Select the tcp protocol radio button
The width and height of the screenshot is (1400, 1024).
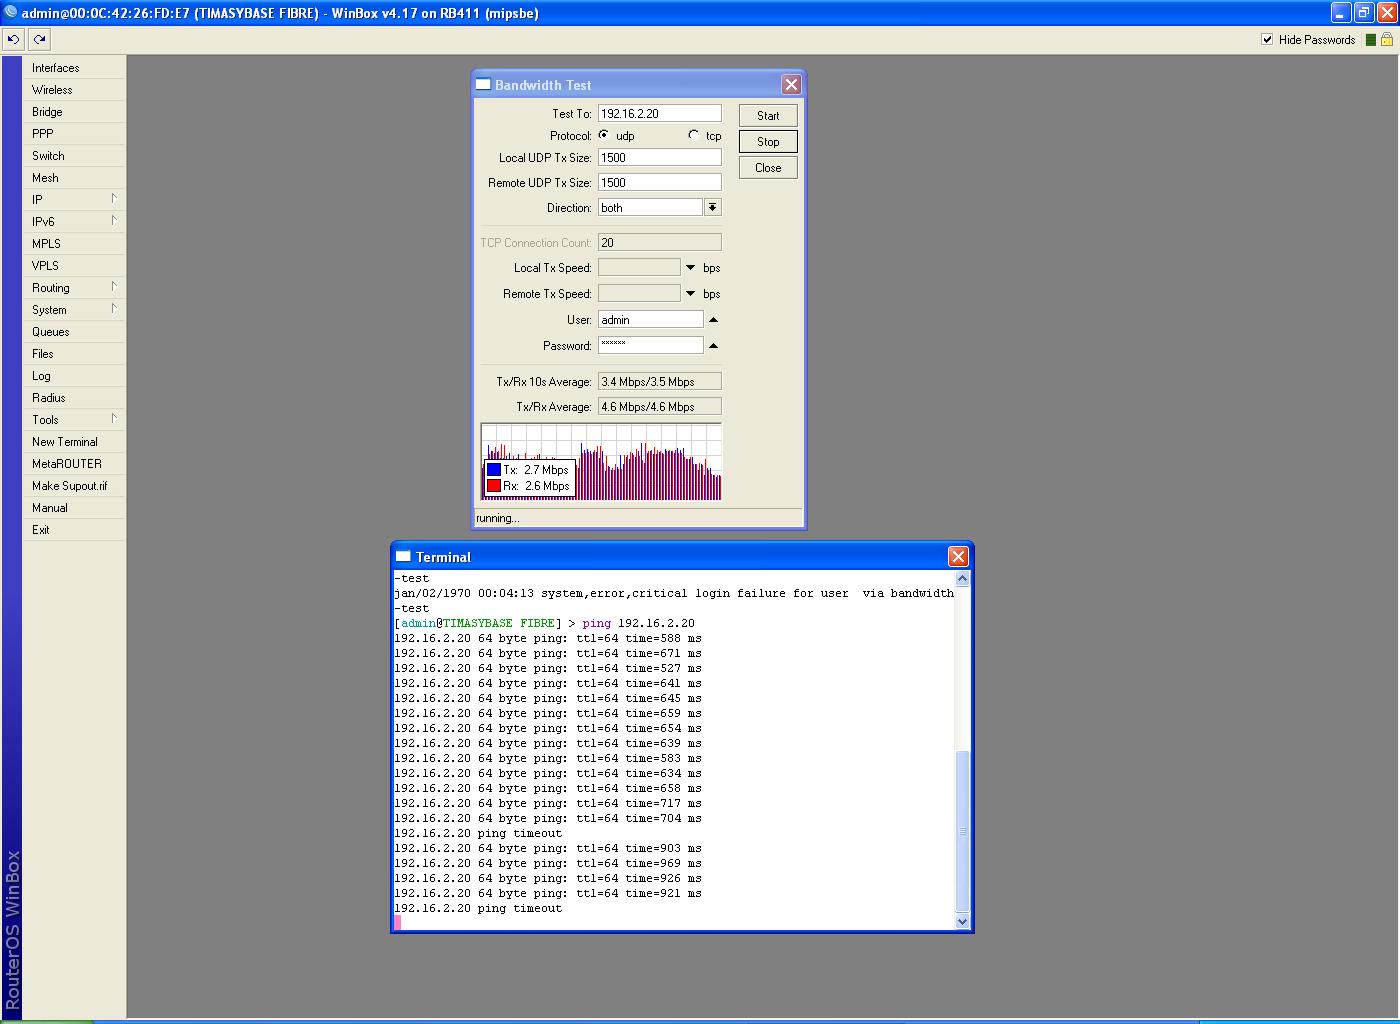click(x=694, y=134)
